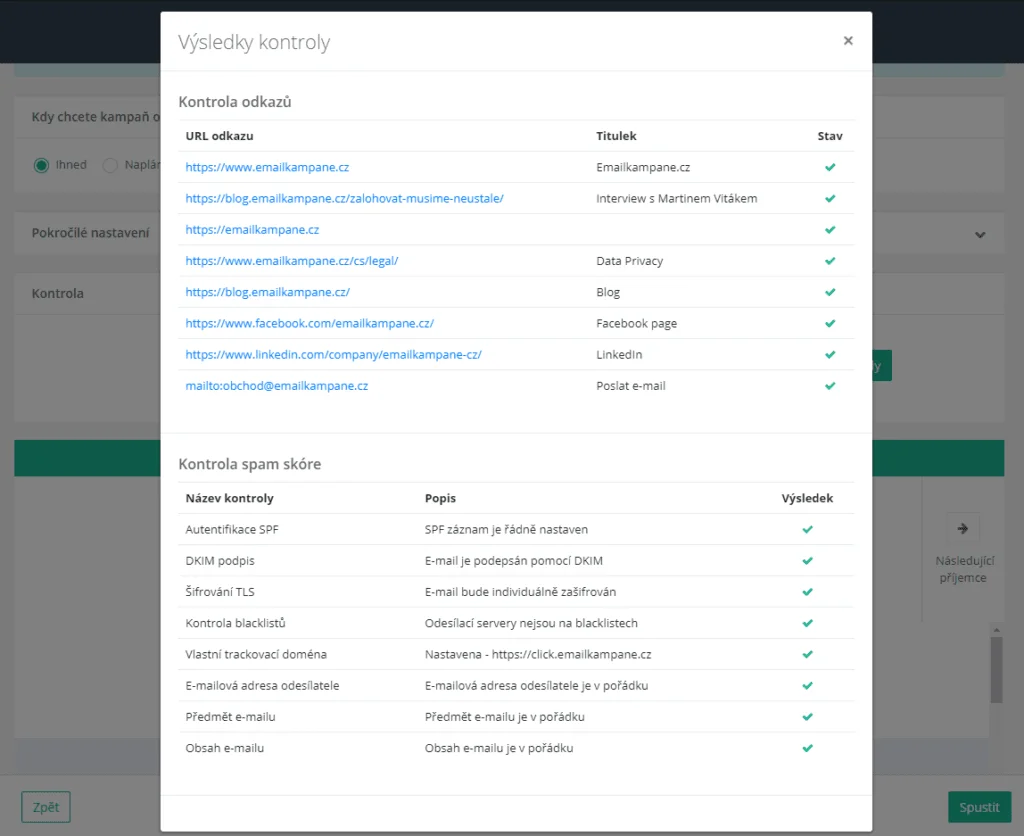This screenshot has width=1024, height=836.
Task: Click the Stav column header
Action: [830, 136]
